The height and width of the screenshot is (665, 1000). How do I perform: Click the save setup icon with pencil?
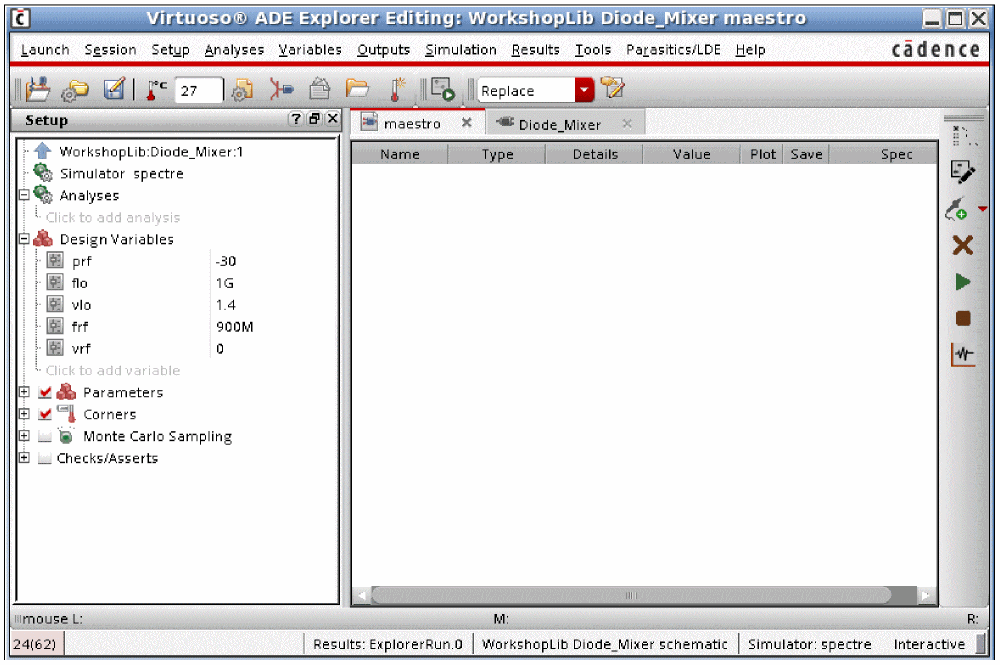(114, 91)
